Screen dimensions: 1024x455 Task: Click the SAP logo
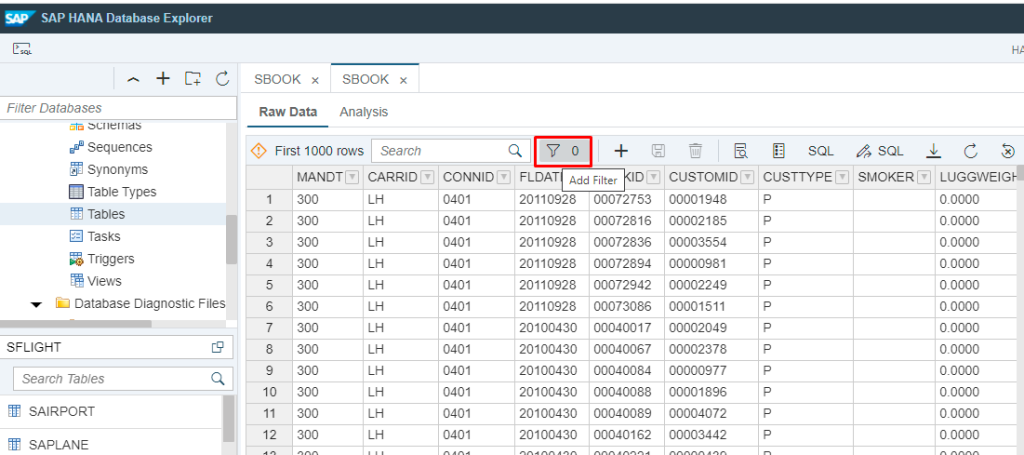pos(18,18)
